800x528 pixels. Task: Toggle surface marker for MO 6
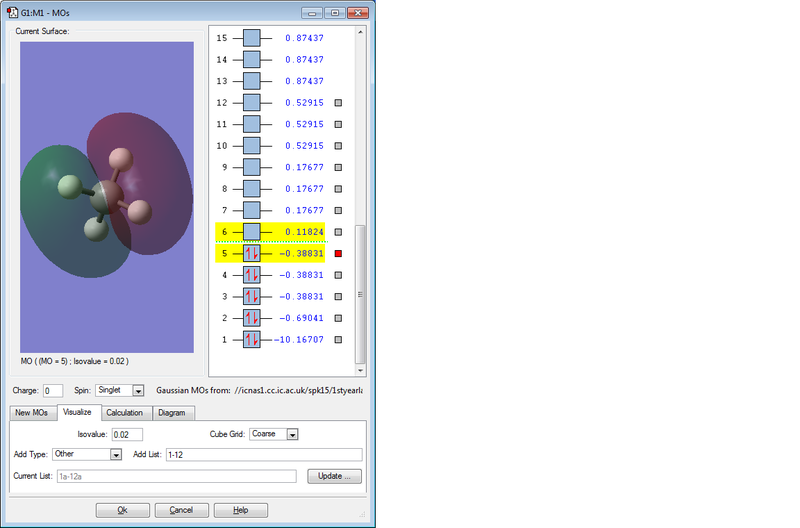click(338, 232)
